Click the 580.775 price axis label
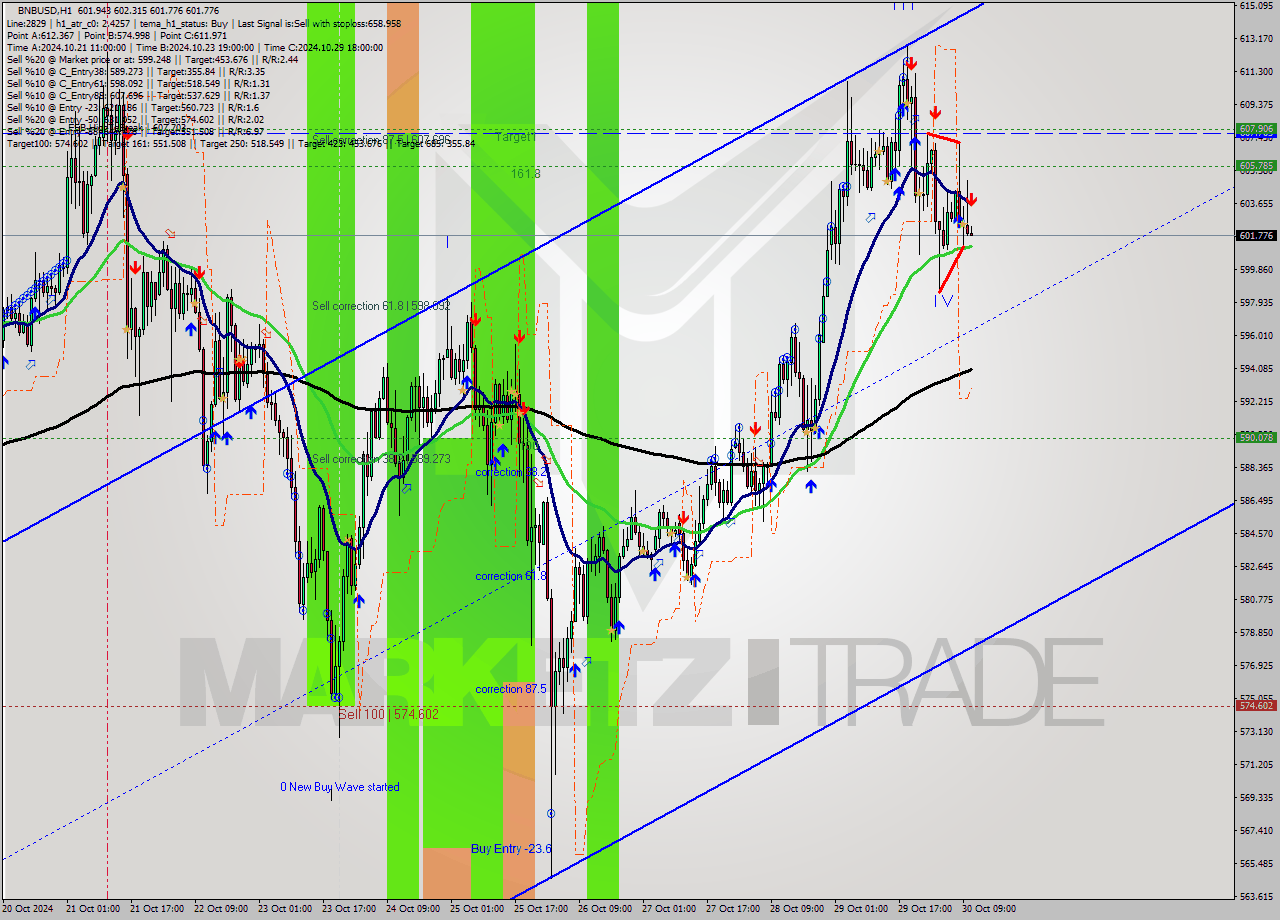 click(1255, 600)
